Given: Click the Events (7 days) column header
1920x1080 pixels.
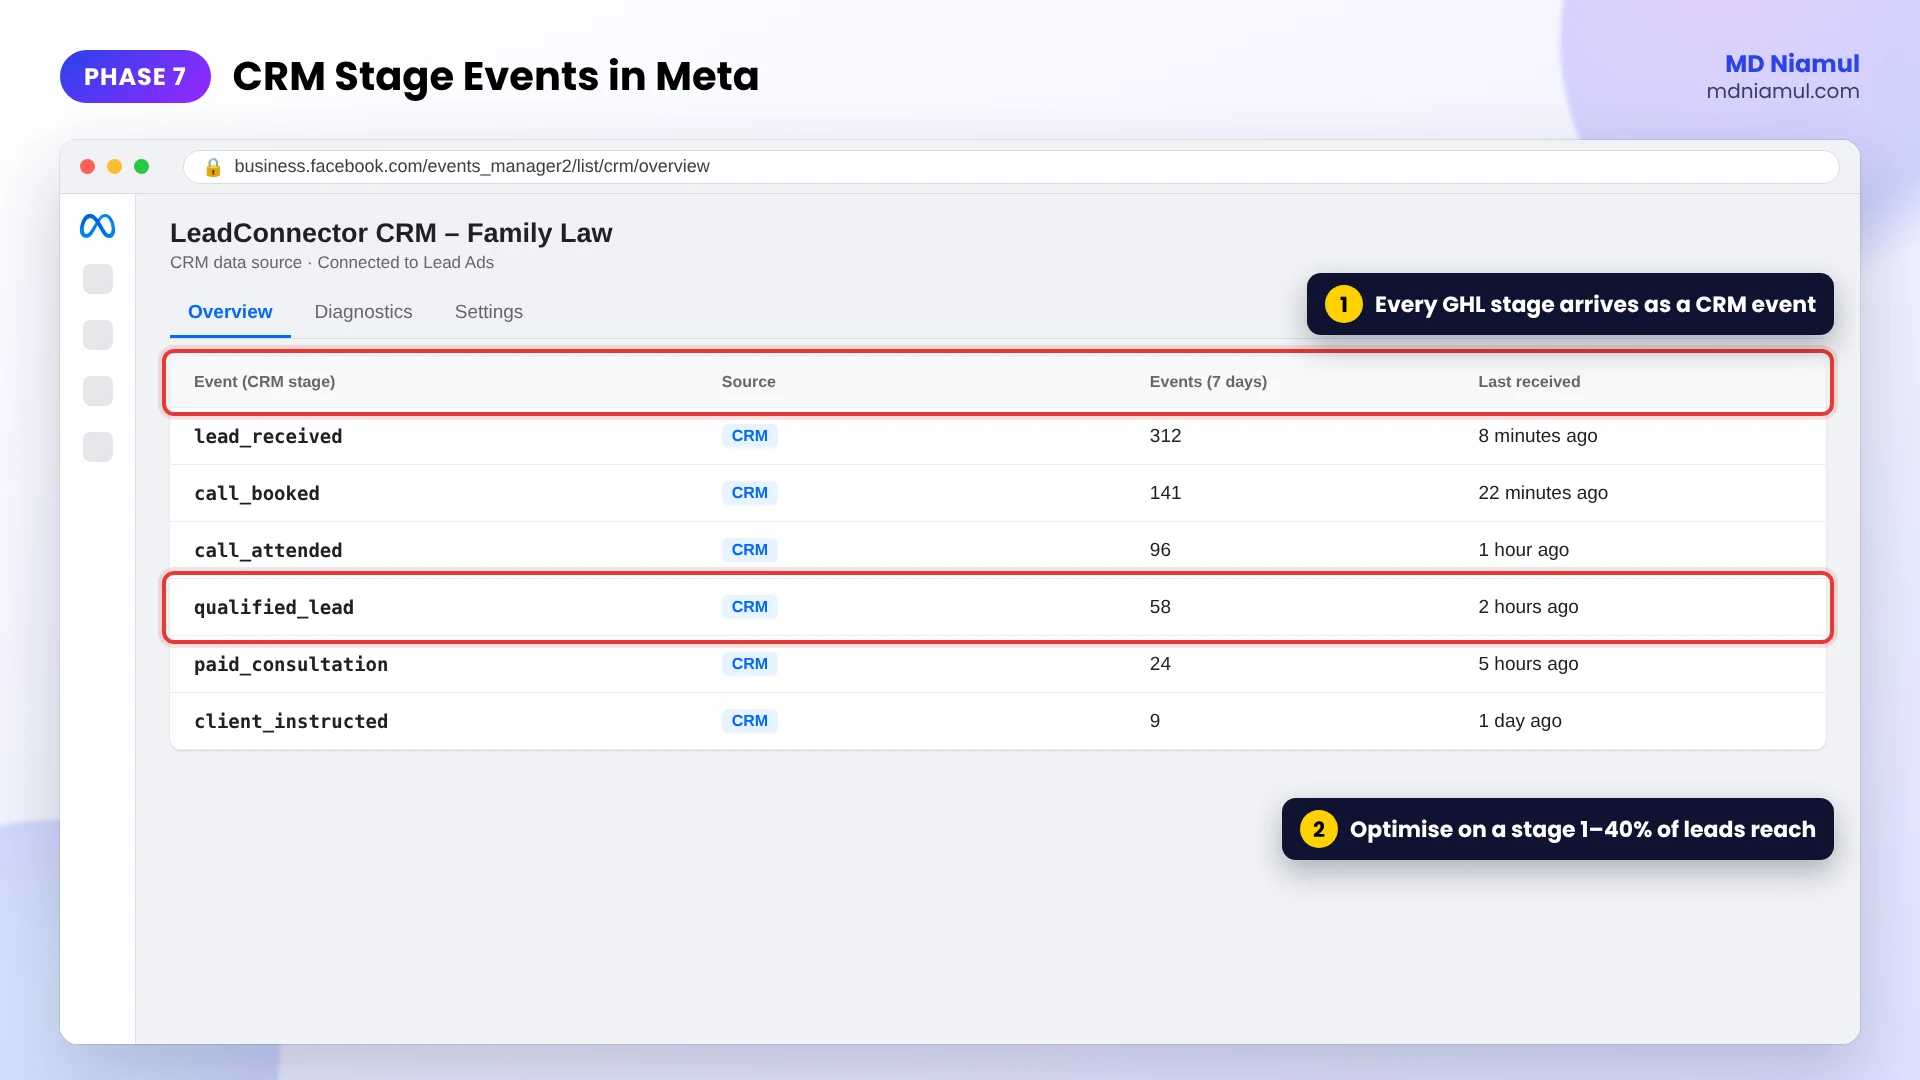Looking at the screenshot, I should click(1208, 382).
